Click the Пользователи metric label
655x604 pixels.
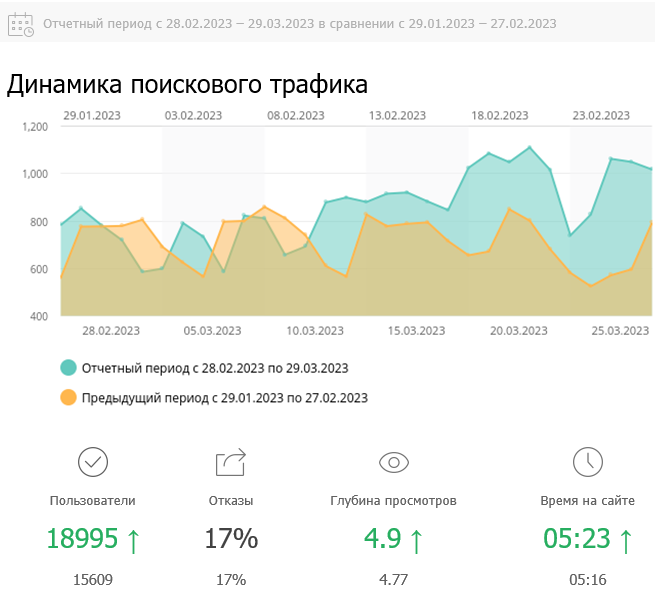(93, 500)
